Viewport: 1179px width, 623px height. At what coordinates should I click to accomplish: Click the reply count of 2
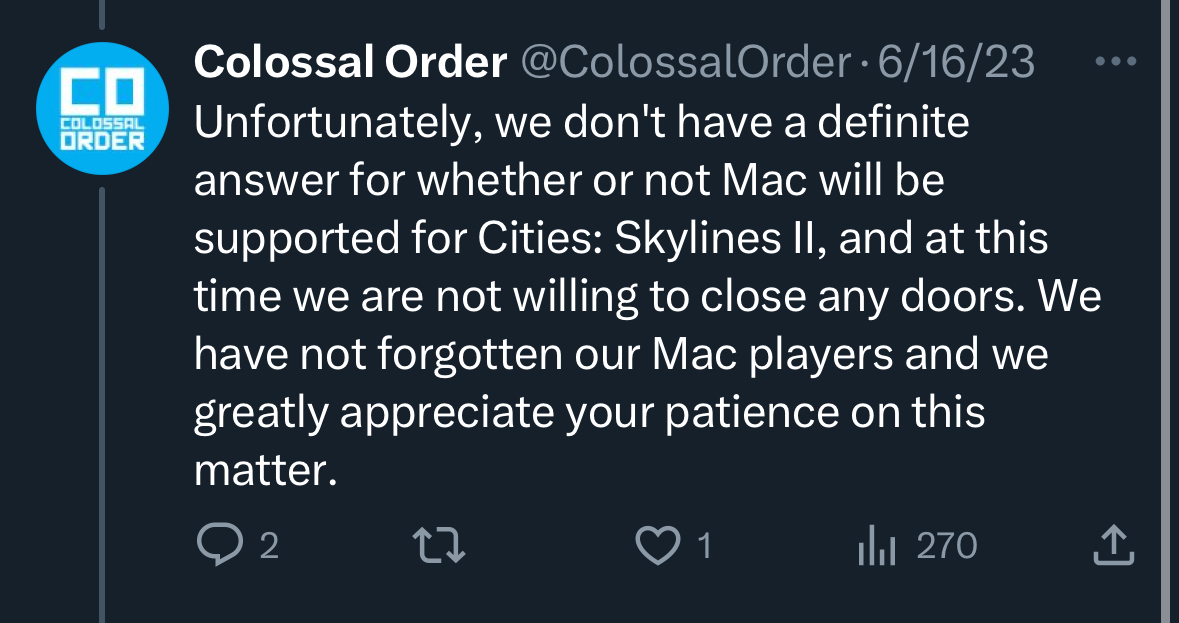(x=268, y=546)
